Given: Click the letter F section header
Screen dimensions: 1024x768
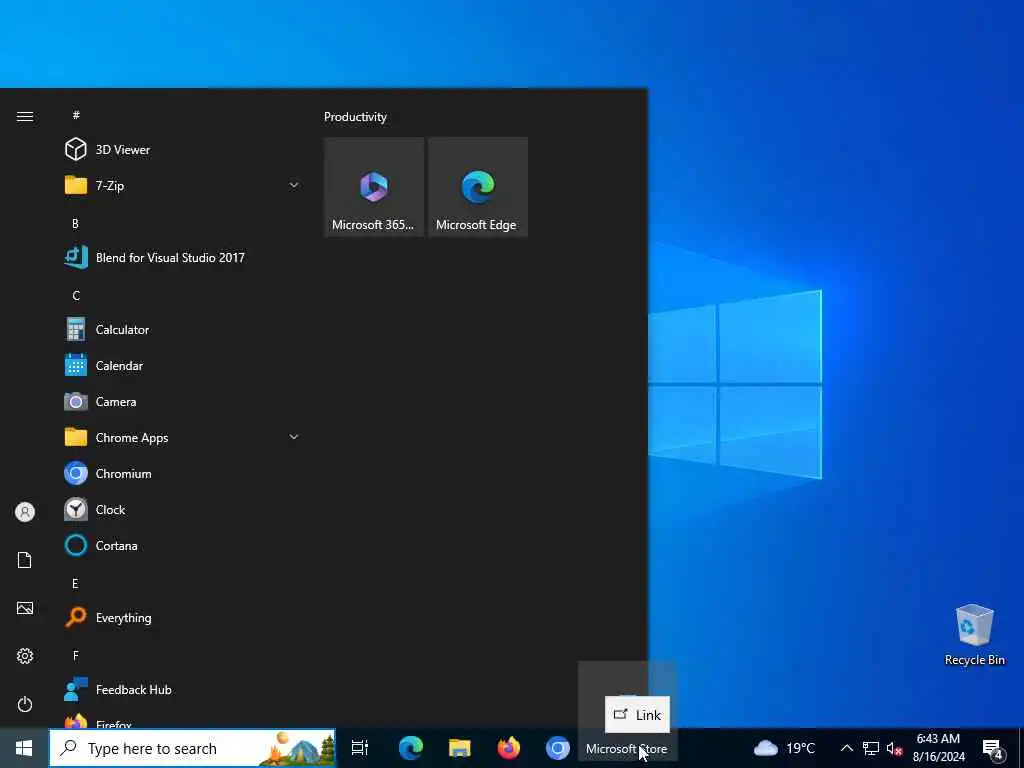Looking at the screenshot, I should (x=75, y=656).
